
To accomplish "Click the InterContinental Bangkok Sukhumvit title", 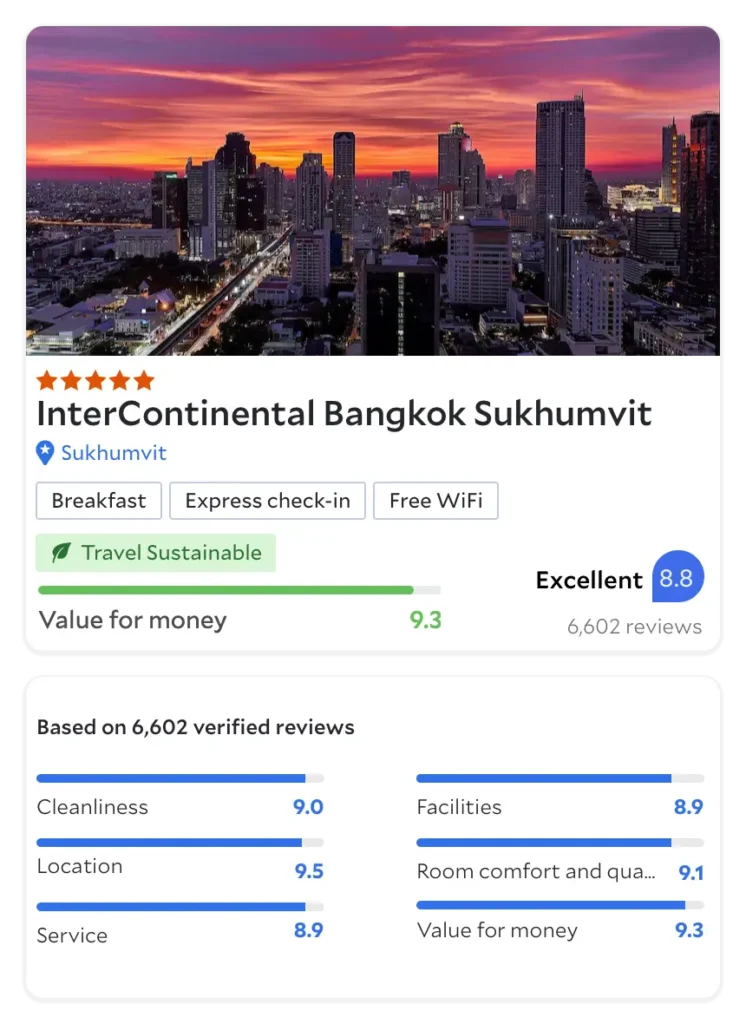I will click(344, 413).
